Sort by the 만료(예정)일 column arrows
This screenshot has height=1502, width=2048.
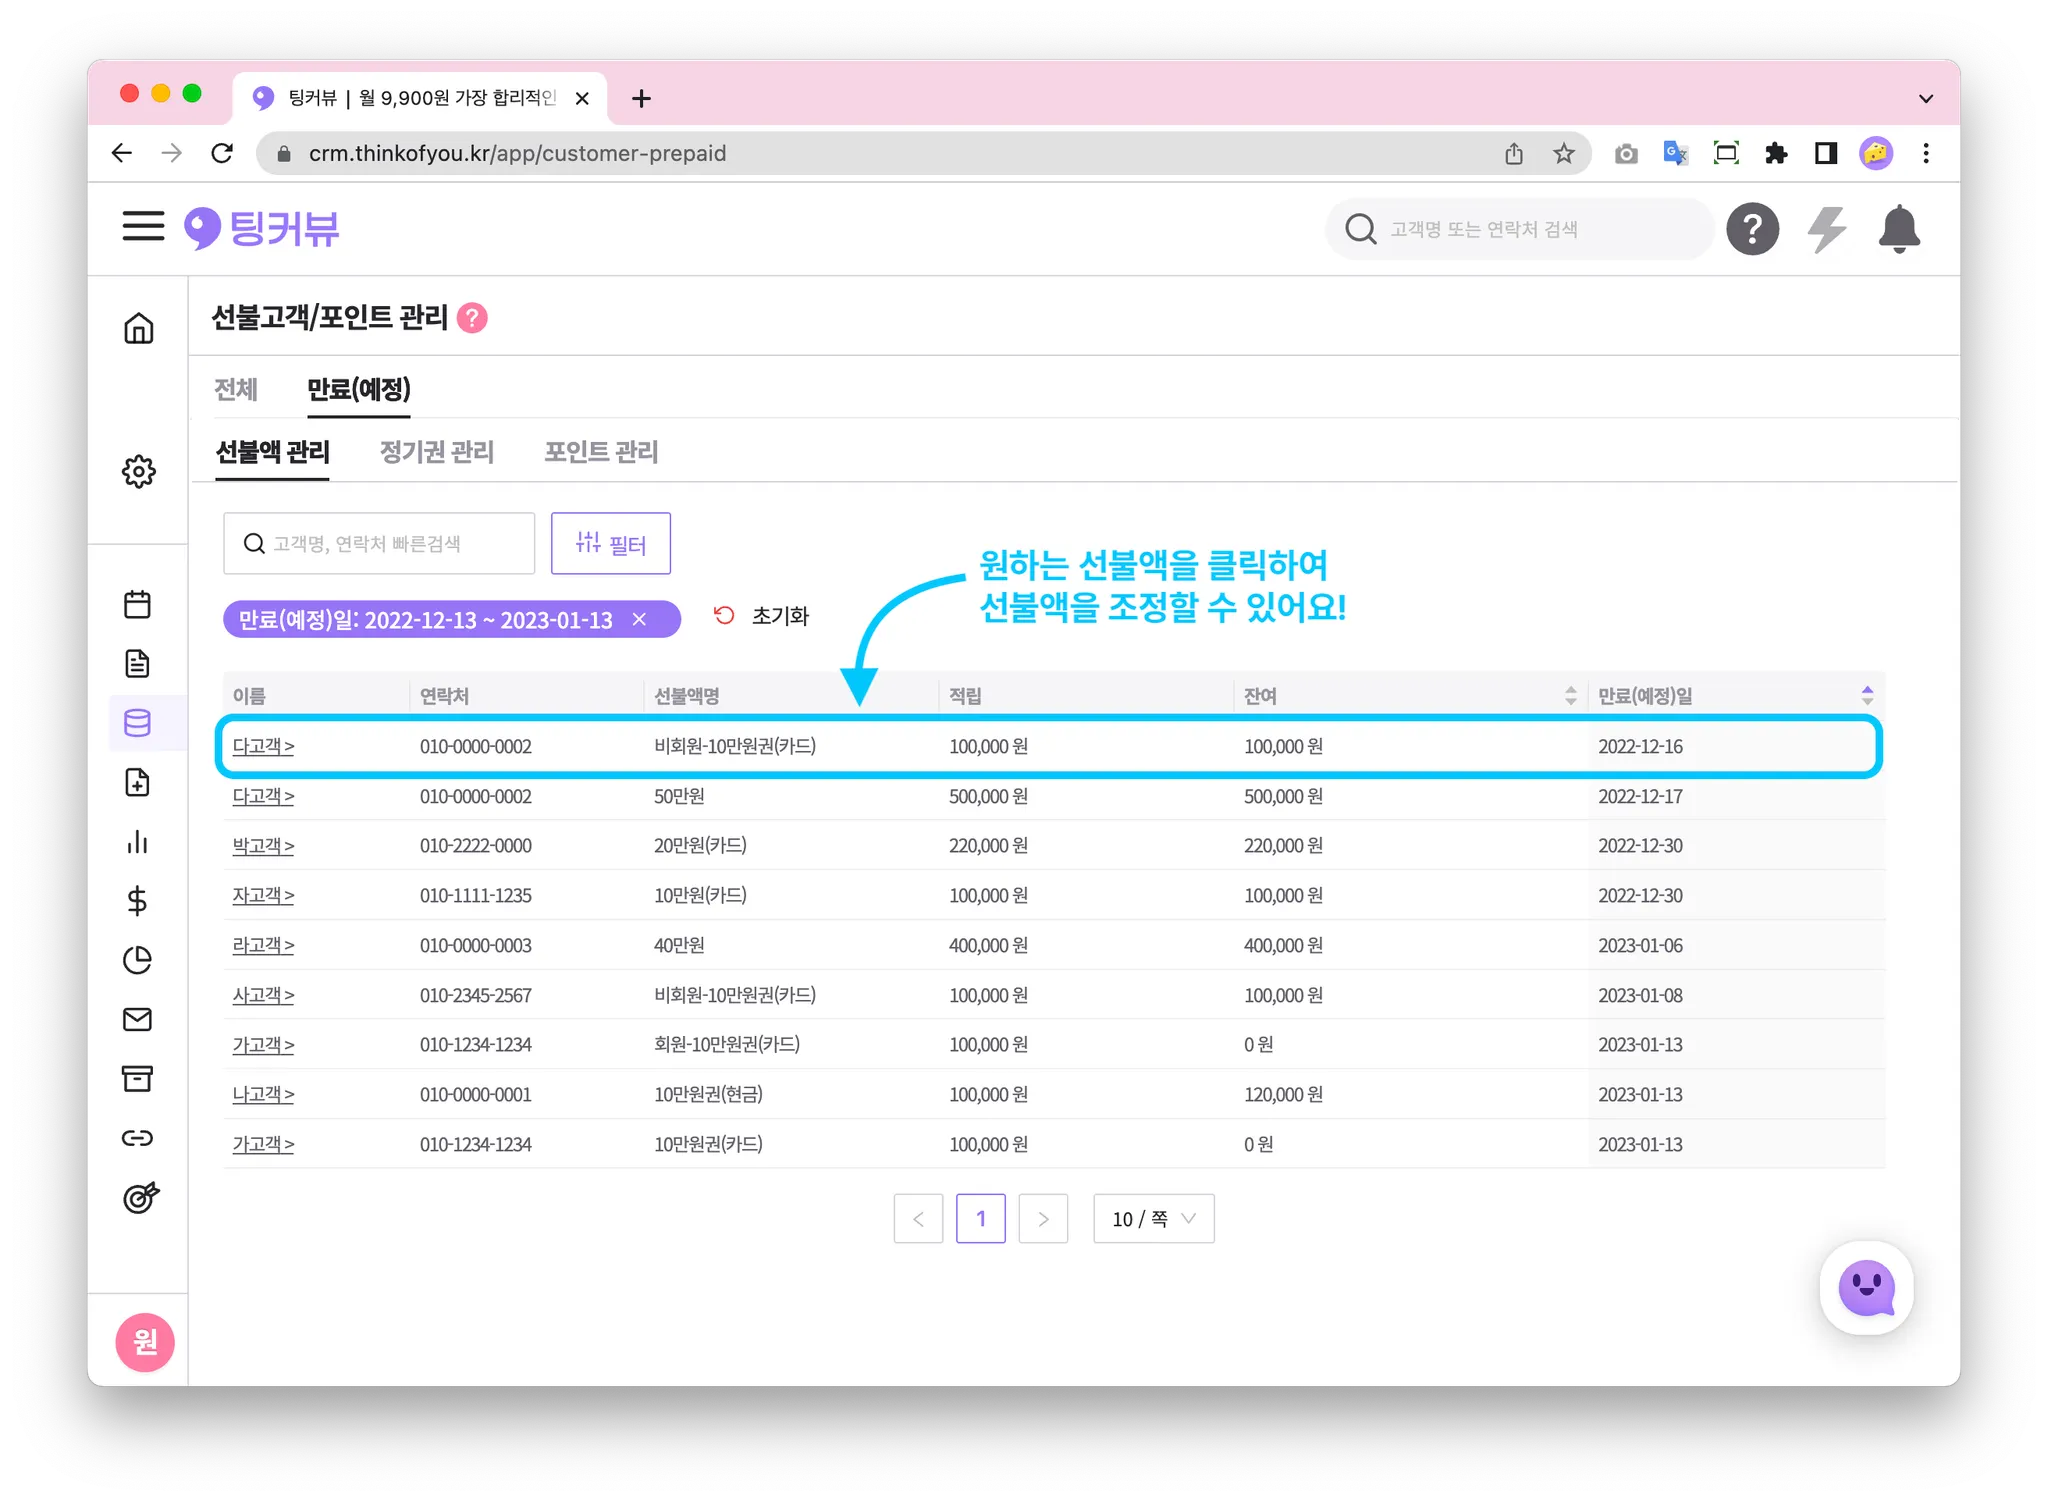pyautogui.click(x=1866, y=696)
